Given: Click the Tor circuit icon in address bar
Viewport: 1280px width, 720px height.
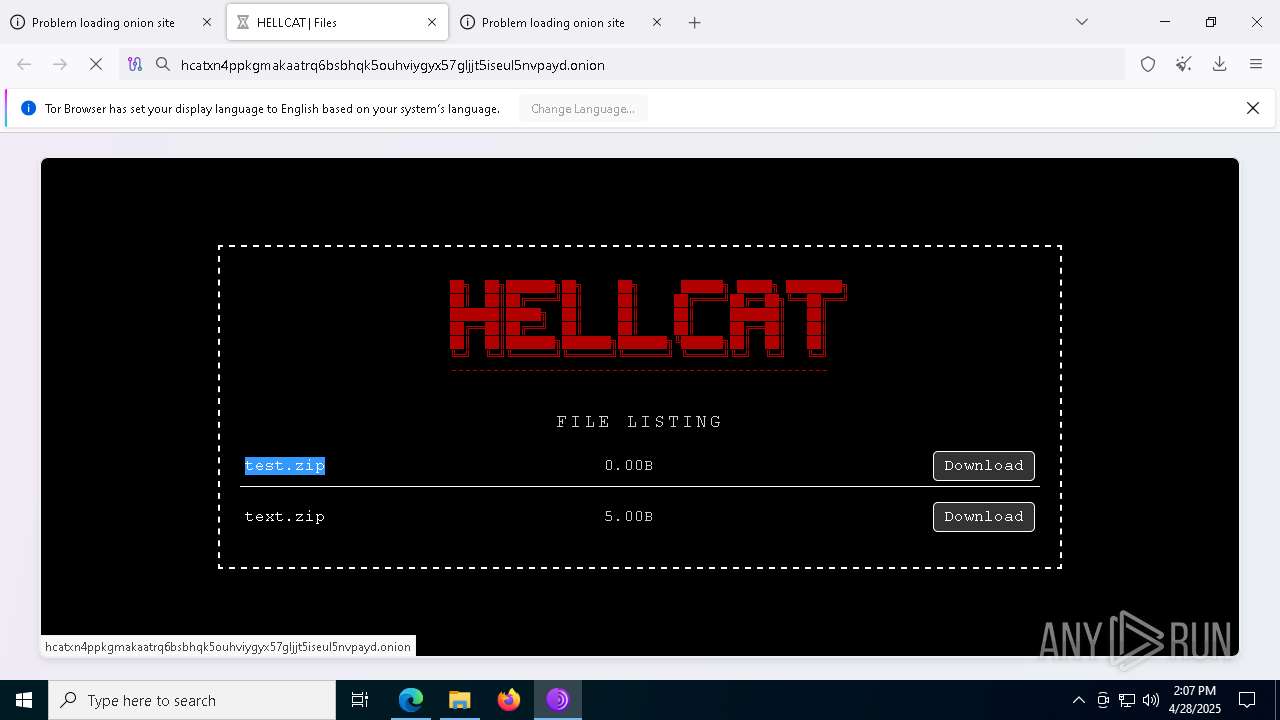Looking at the screenshot, I should pos(135,65).
